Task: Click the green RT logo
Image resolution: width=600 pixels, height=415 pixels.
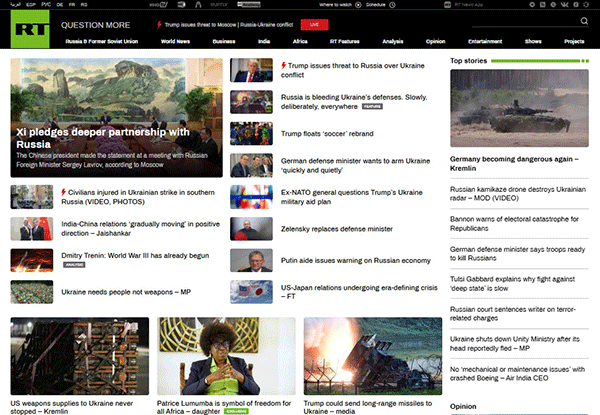Action: 30,29
